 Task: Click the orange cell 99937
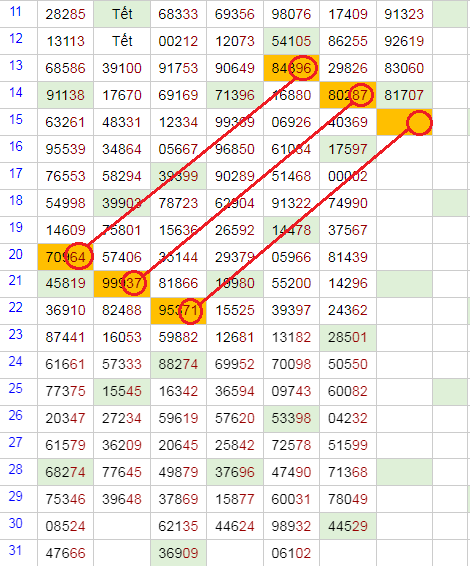pos(122,283)
